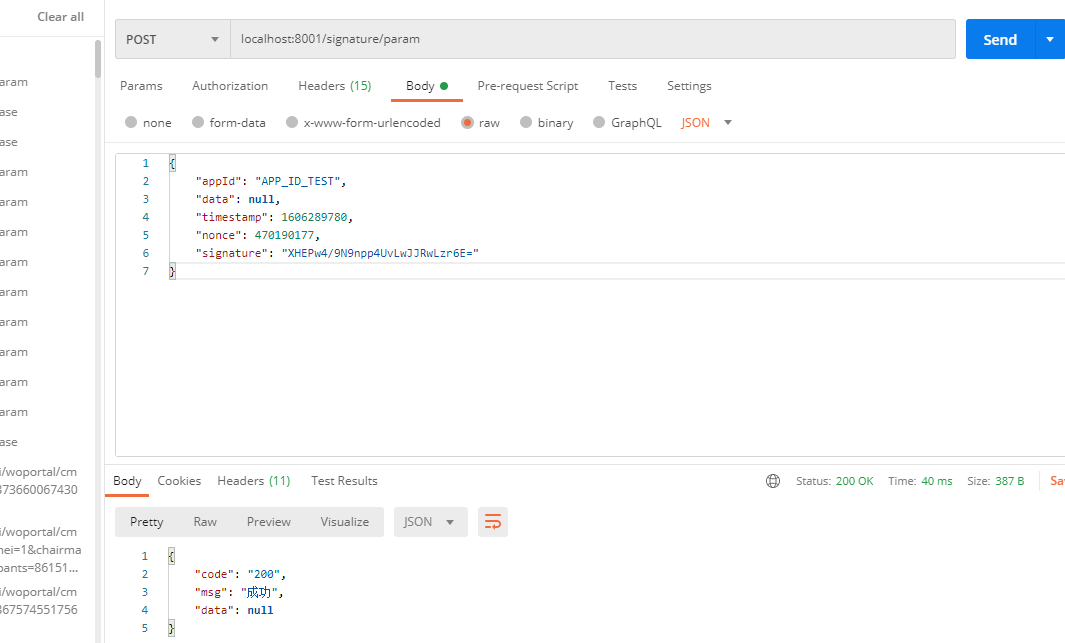The image size is (1065, 643).
Task: Open the Pre-request Script tab
Action: 528,86
